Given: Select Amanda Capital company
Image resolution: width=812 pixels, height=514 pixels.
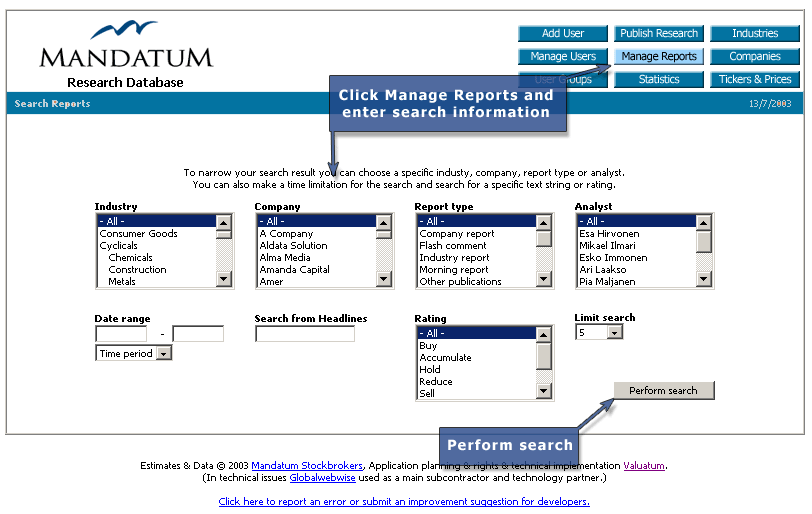Looking at the screenshot, I should click(317, 269).
